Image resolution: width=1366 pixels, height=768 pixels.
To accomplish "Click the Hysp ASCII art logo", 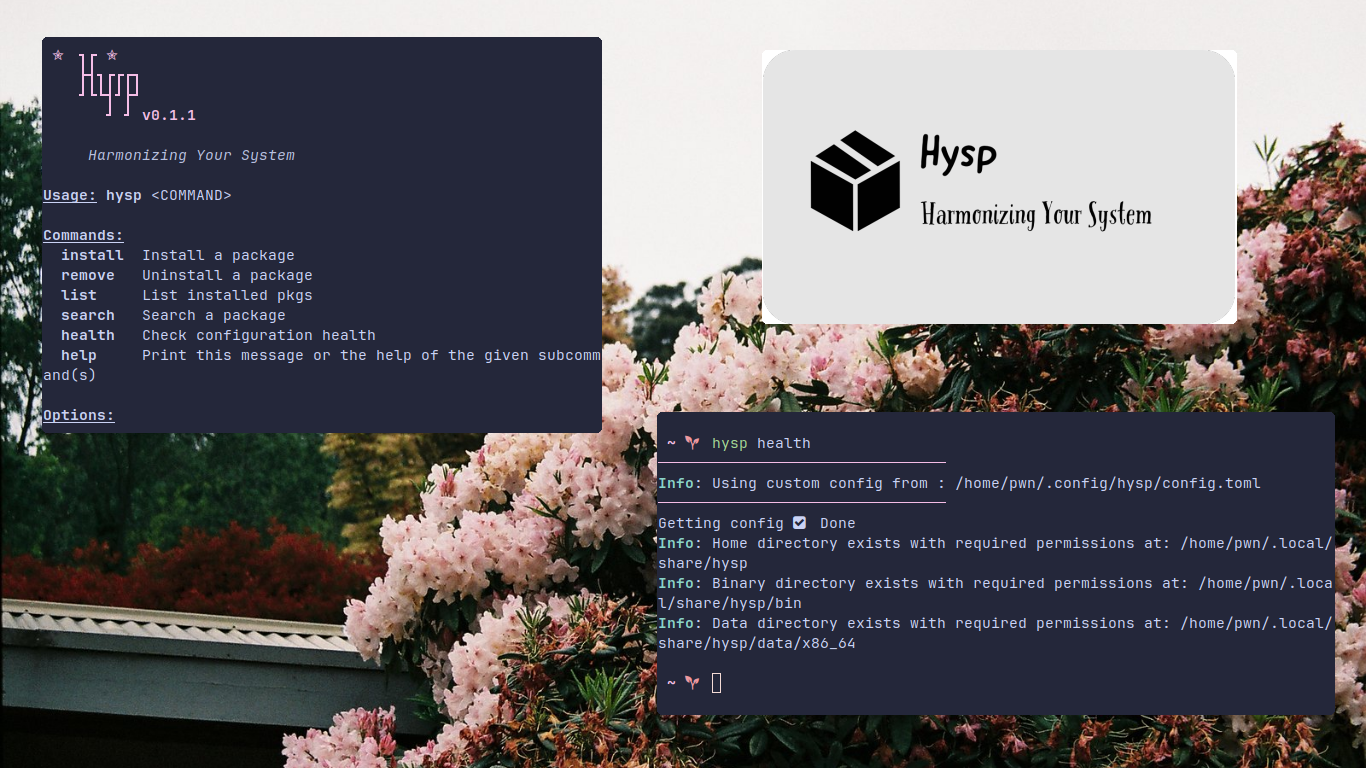I will click(x=108, y=84).
